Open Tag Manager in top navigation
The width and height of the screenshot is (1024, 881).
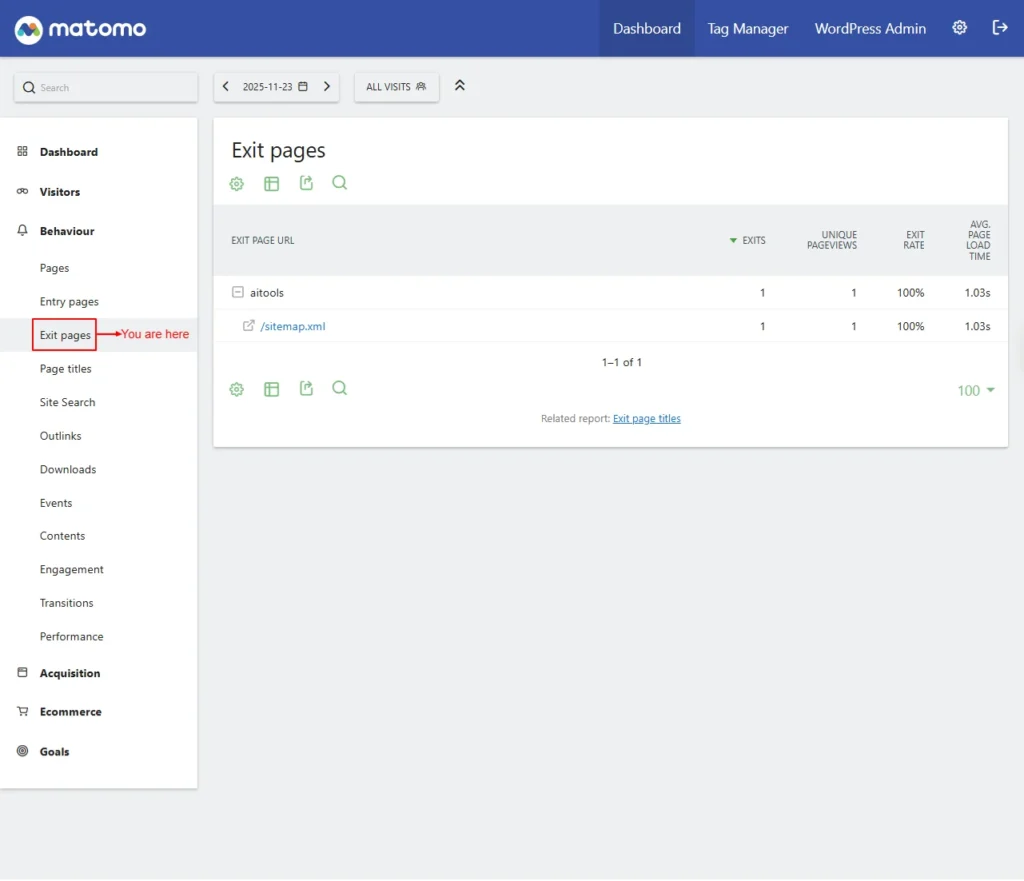748,29
